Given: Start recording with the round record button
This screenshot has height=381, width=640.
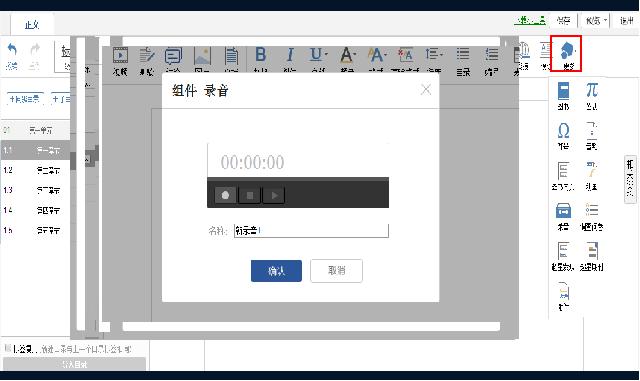Looking at the screenshot, I should 225,195.
